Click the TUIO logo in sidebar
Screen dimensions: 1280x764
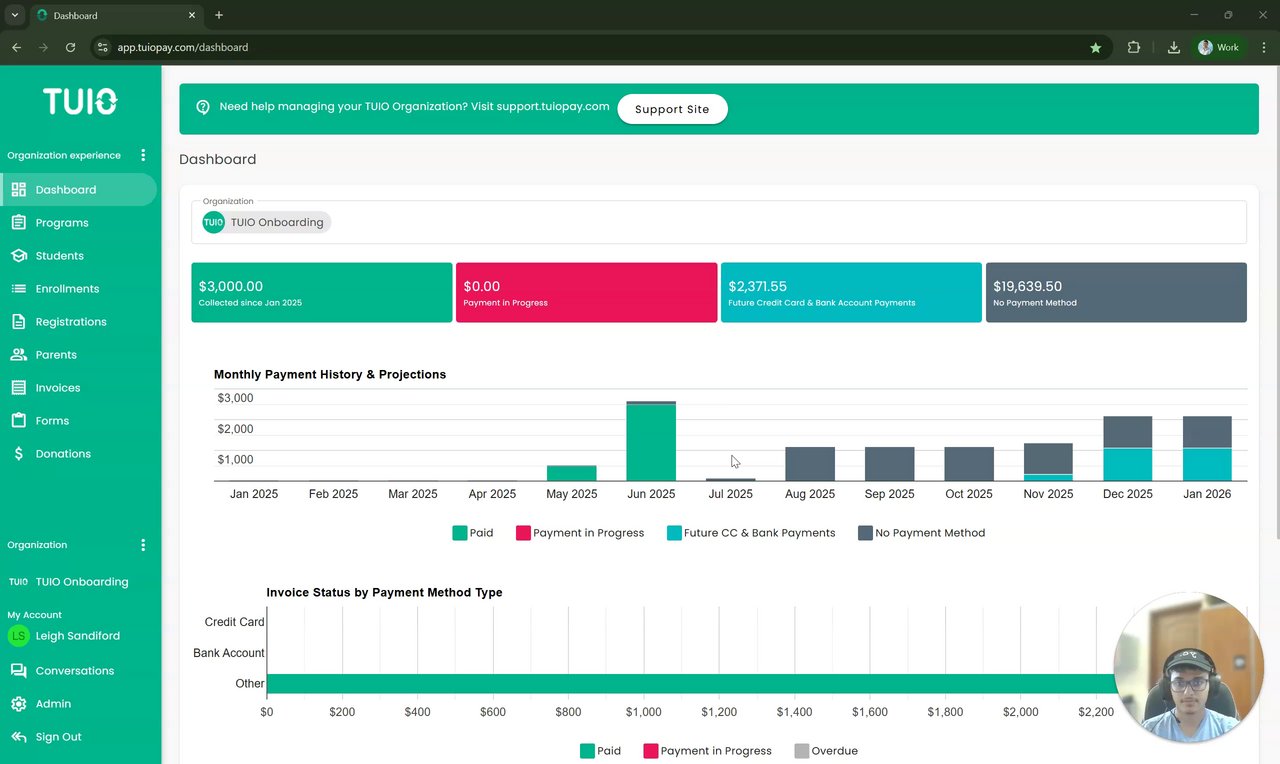(x=80, y=101)
